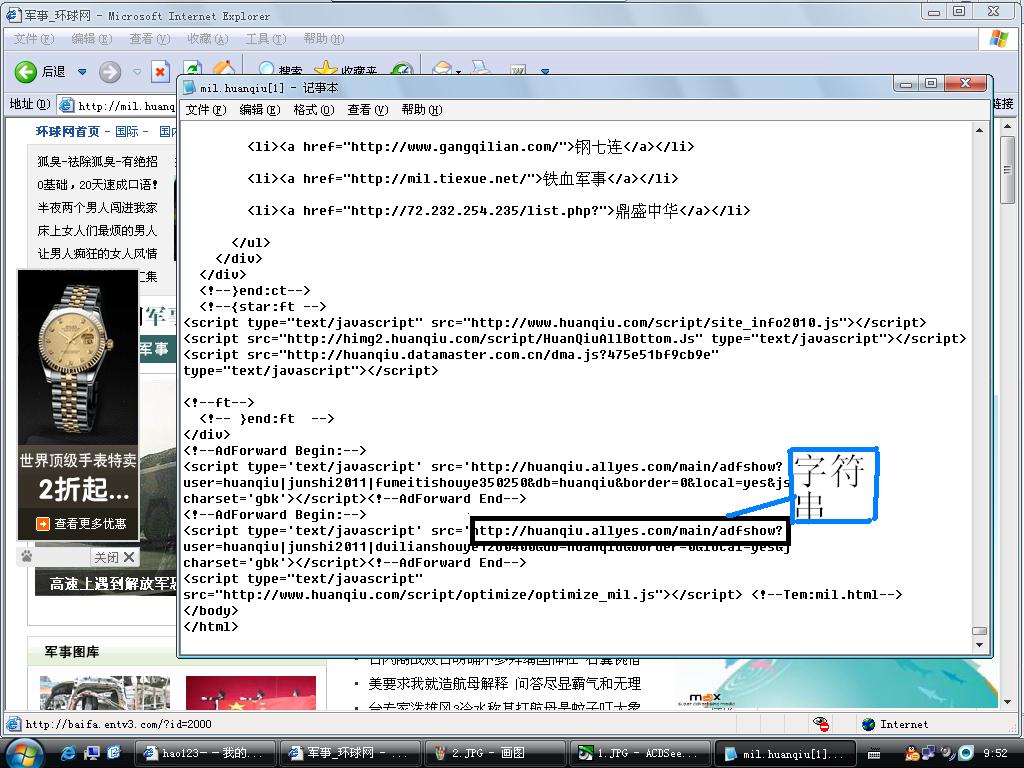
Task: Open the 床上女人们最烦的男人 link
Action: point(97,231)
